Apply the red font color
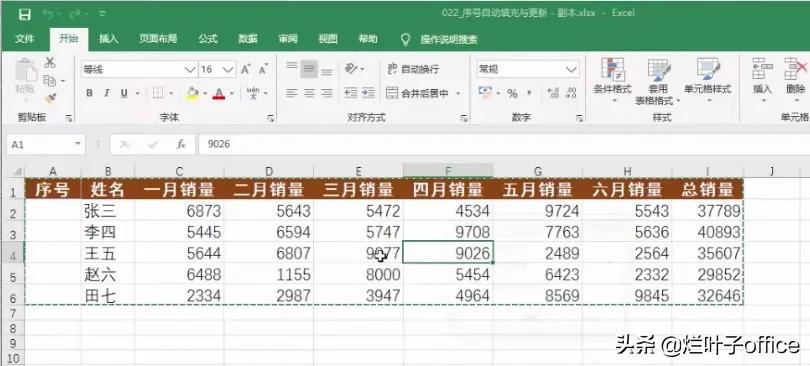 [219, 93]
